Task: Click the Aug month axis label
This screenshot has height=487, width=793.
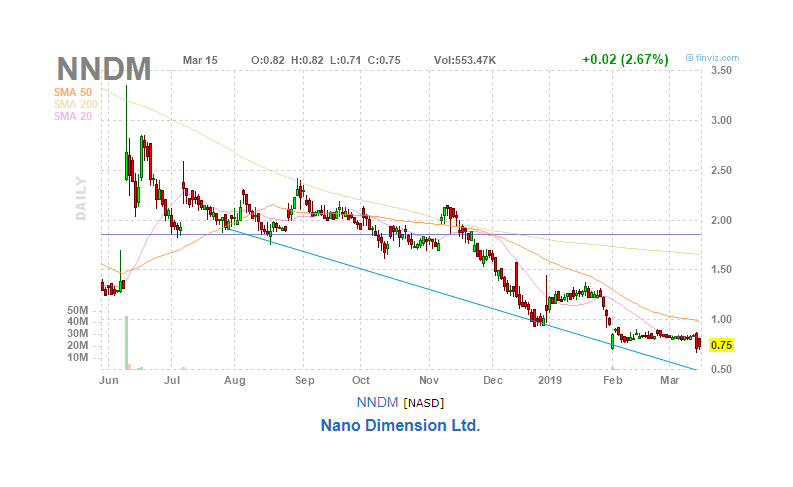Action: (x=235, y=380)
